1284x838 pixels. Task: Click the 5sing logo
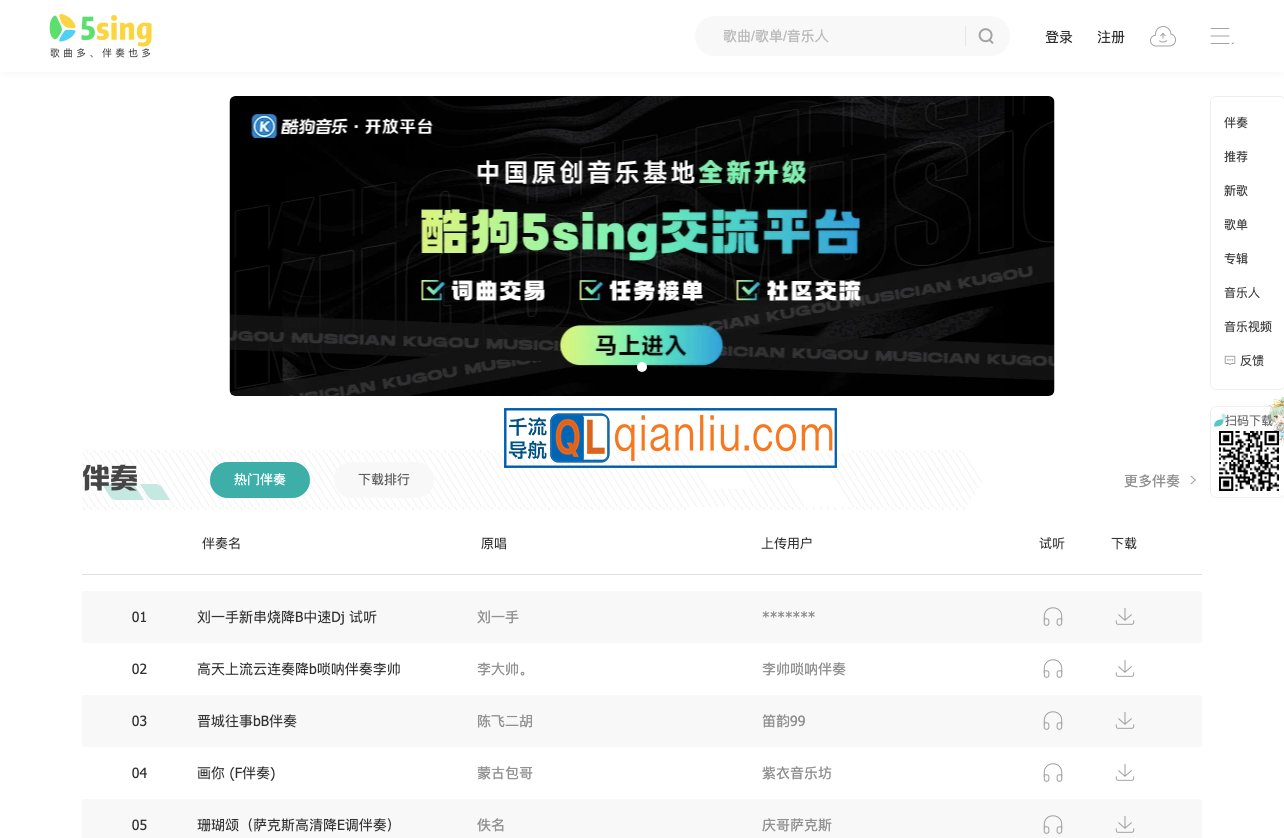coord(99,35)
